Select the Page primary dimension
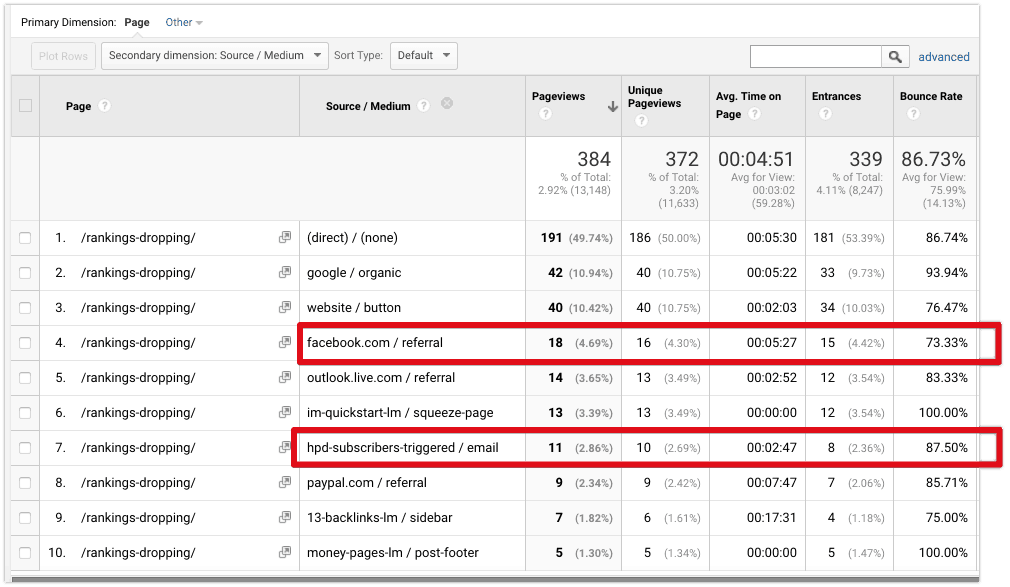The width and height of the screenshot is (1010, 587). 137,22
